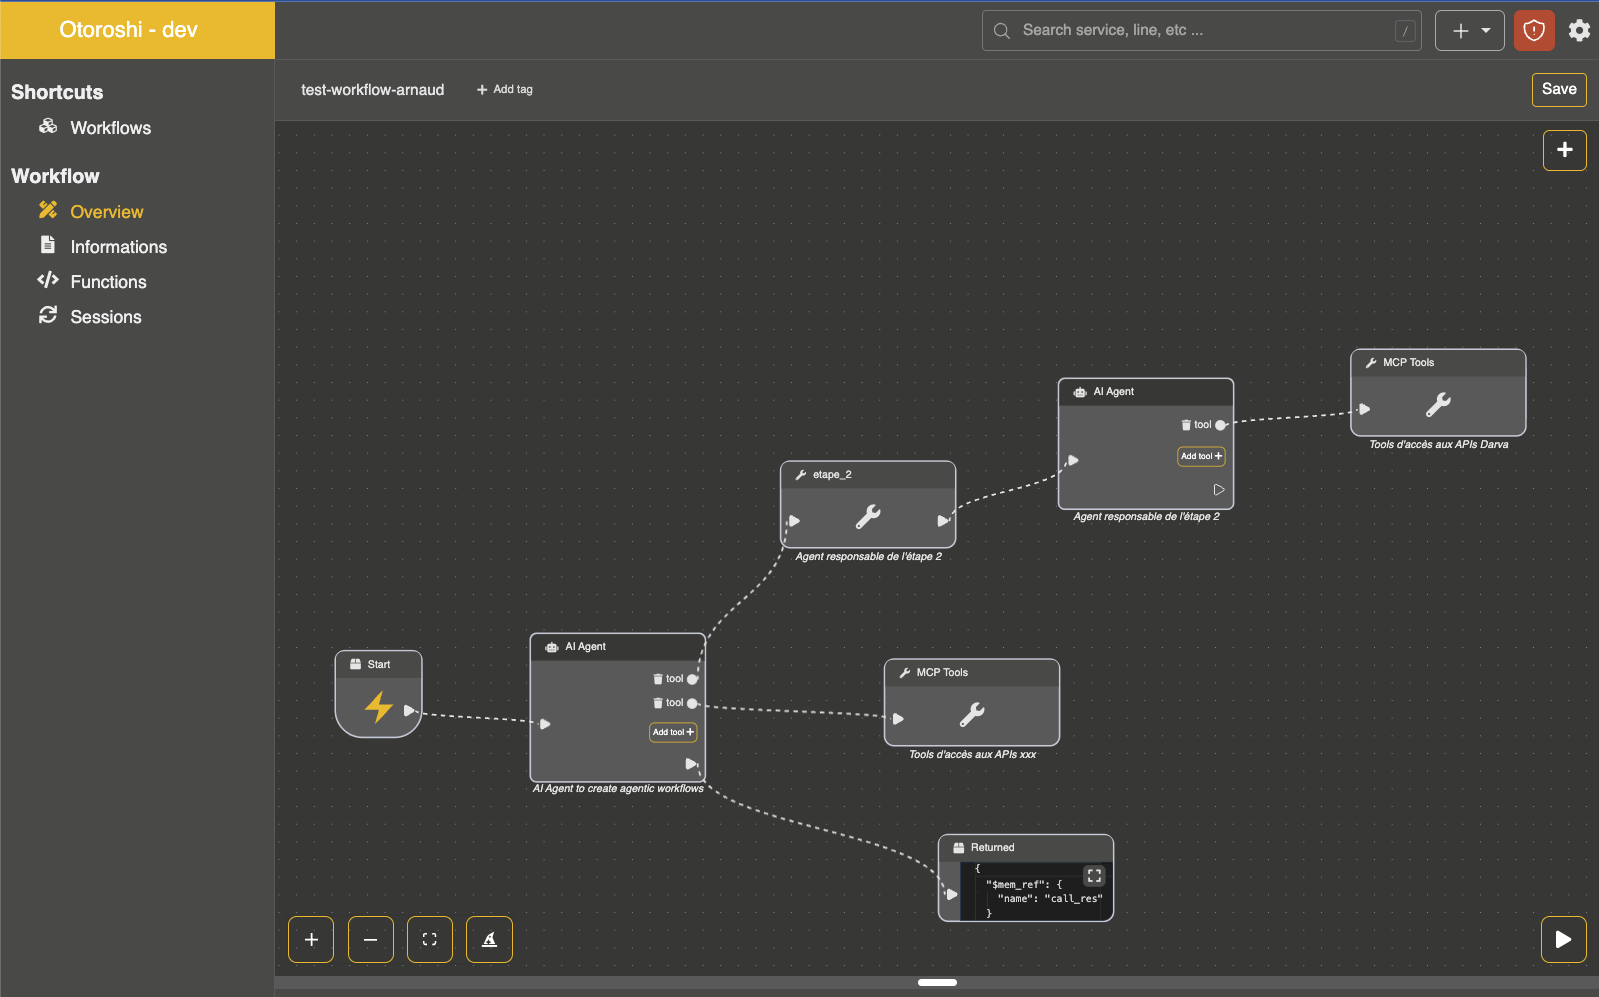
Task: Zoom out on the workflow canvas
Action: pyautogui.click(x=370, y=939)
